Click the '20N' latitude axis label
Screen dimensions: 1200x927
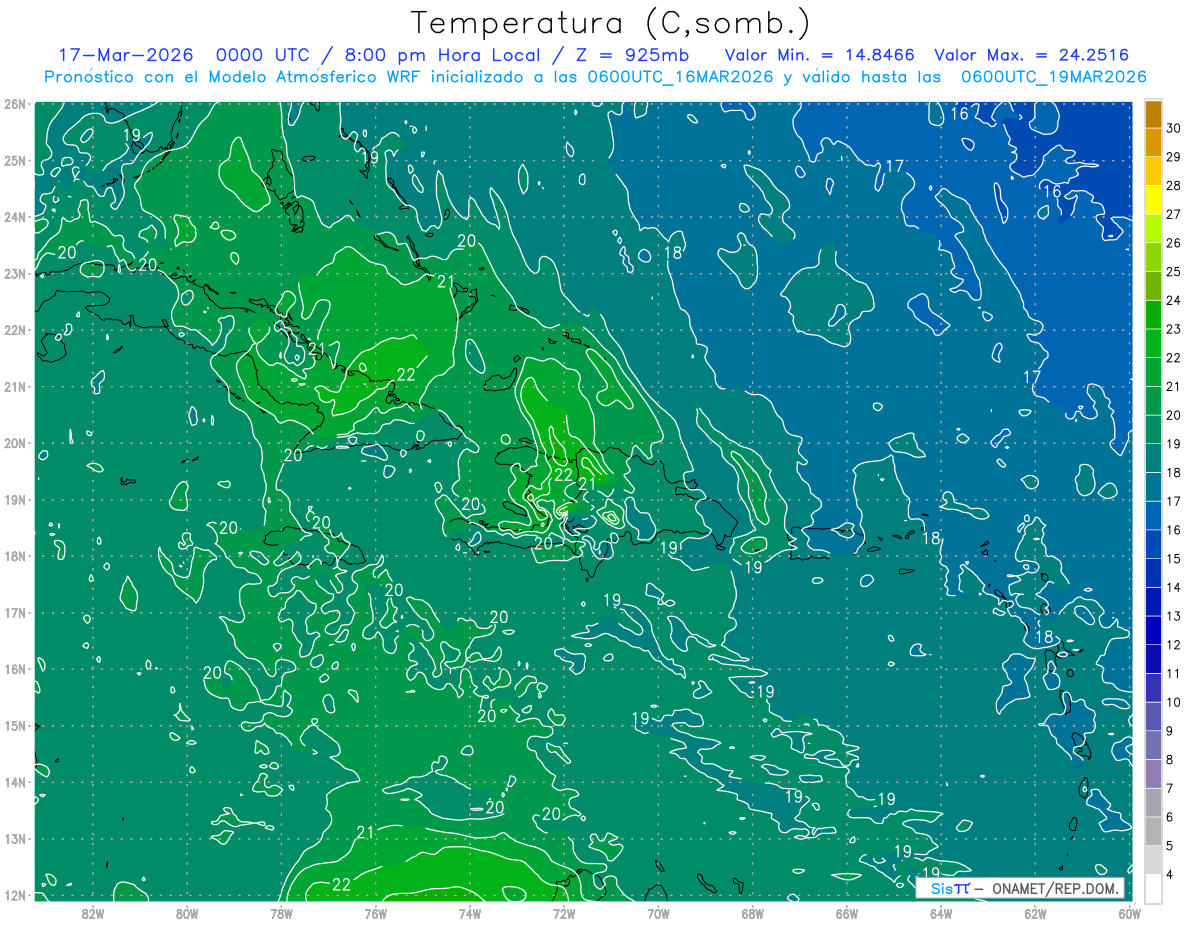pos(15,443)
